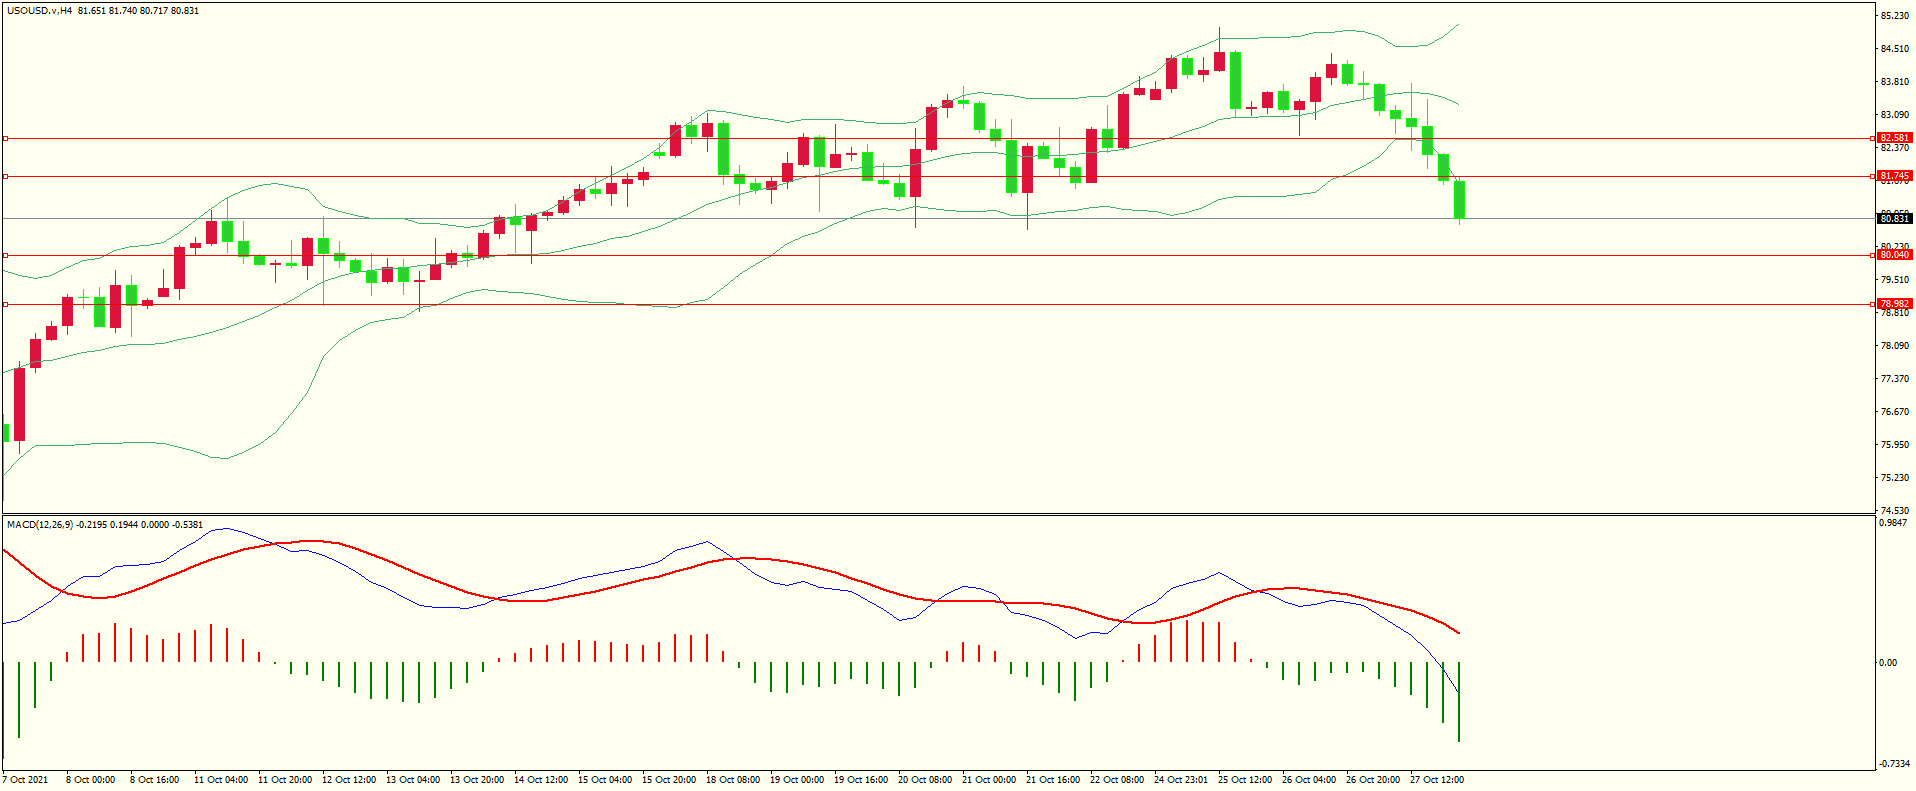This screenshot has width=1916, height=791.
Task: Click the 74.530 price scale value
Action: tap(1894, 511)
